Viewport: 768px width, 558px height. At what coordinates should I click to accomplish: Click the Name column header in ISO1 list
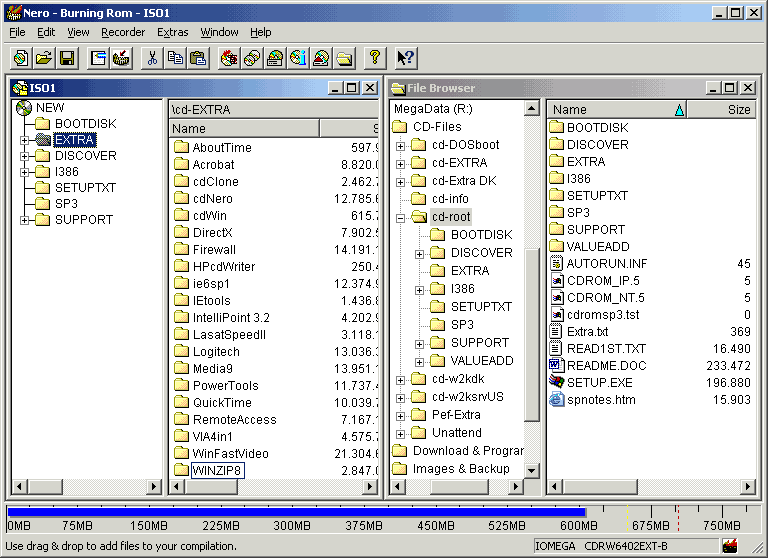244,128
